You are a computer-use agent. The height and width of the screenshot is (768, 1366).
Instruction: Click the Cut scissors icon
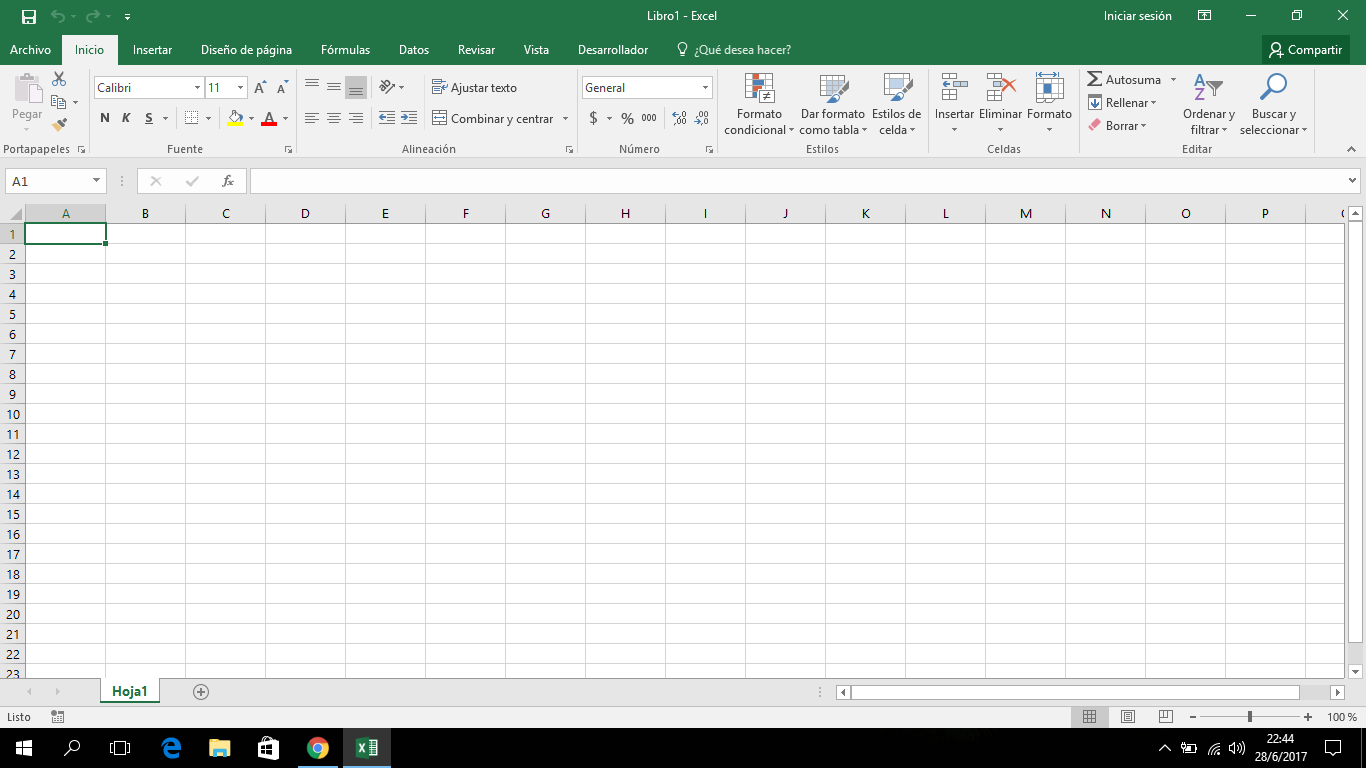click(59, 79)
